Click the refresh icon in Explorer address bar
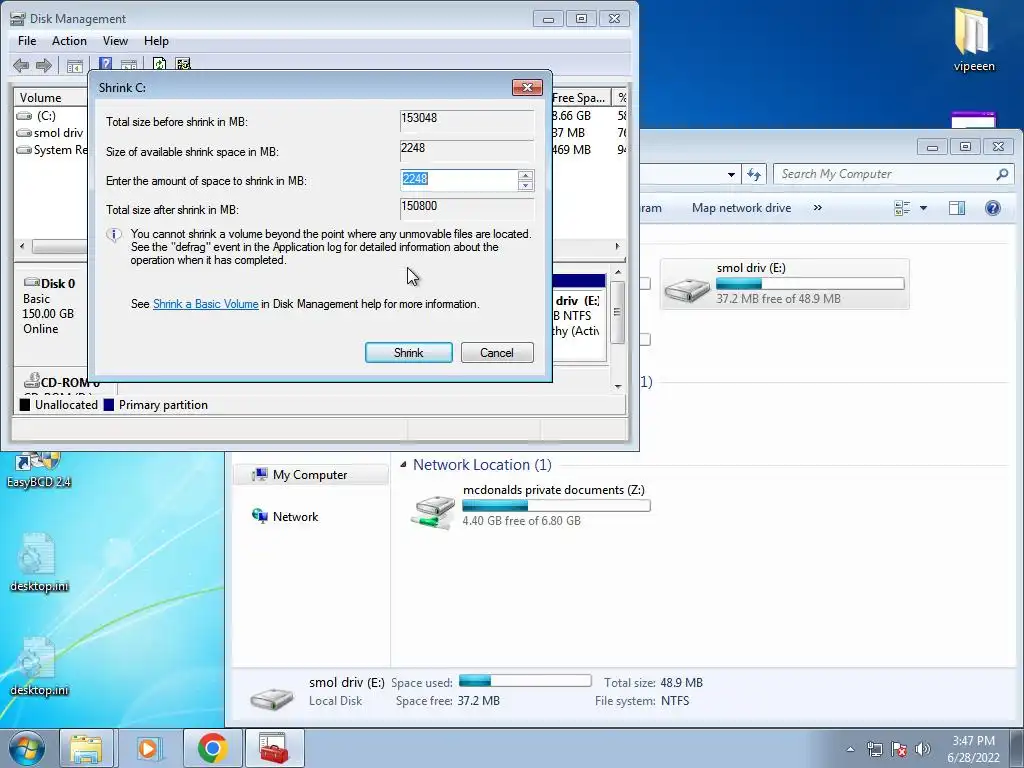 coord(754,174)
